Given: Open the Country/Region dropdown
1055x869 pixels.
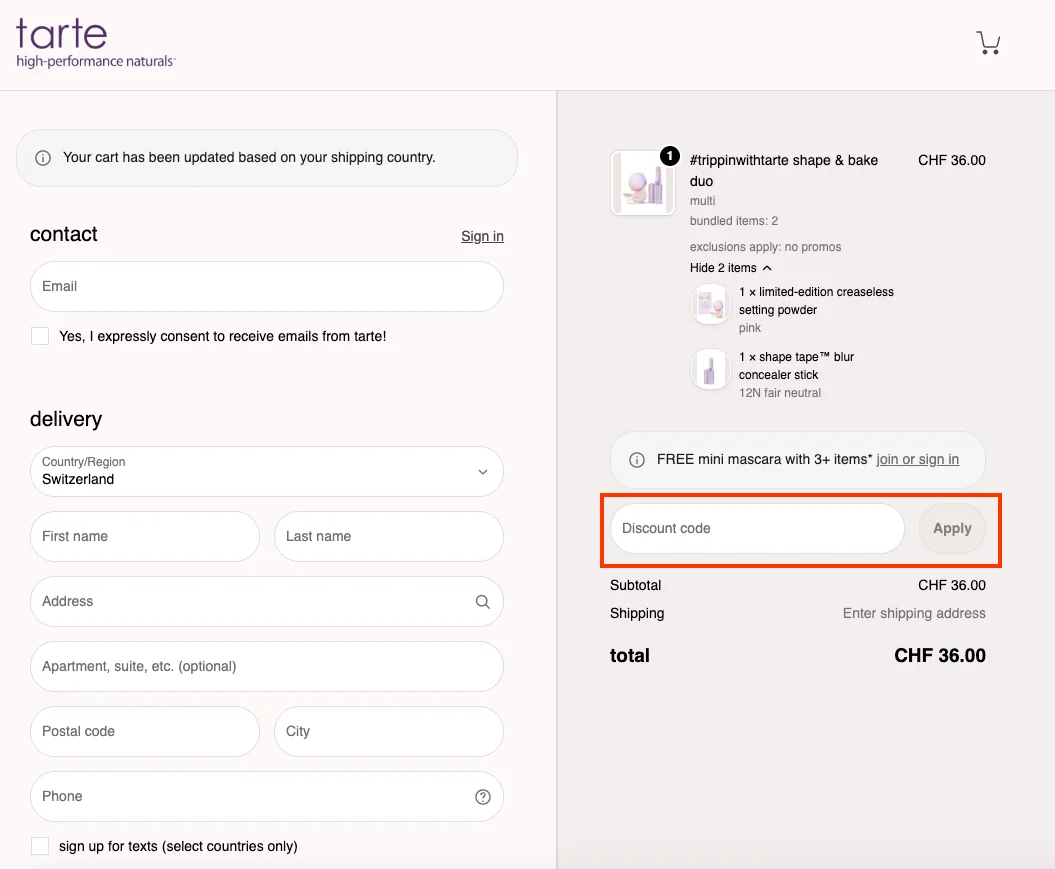Looking at the screenshot, I should coord(267,471).
